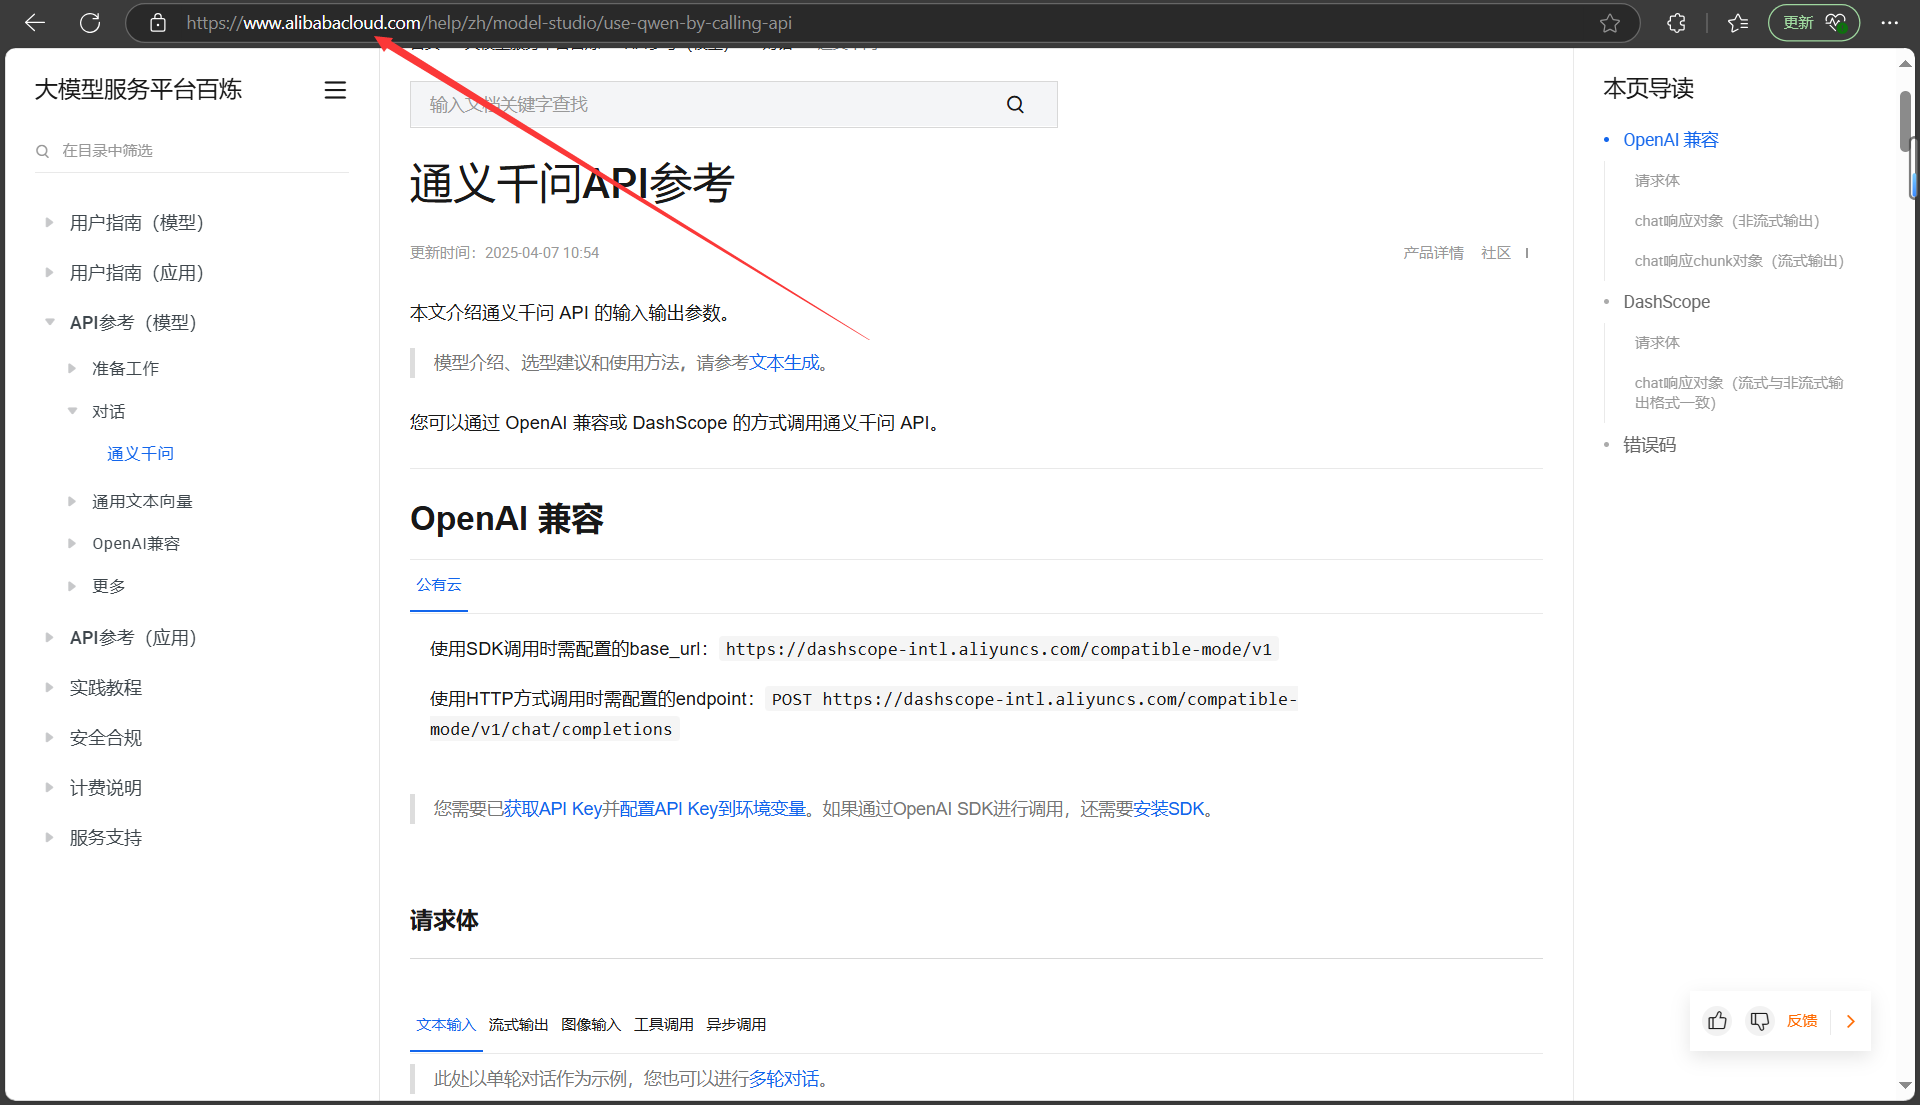This screenshot has width=1920, height=1105.
Task: Reload the page with refresh icon
Action: [x=90, y=23]
